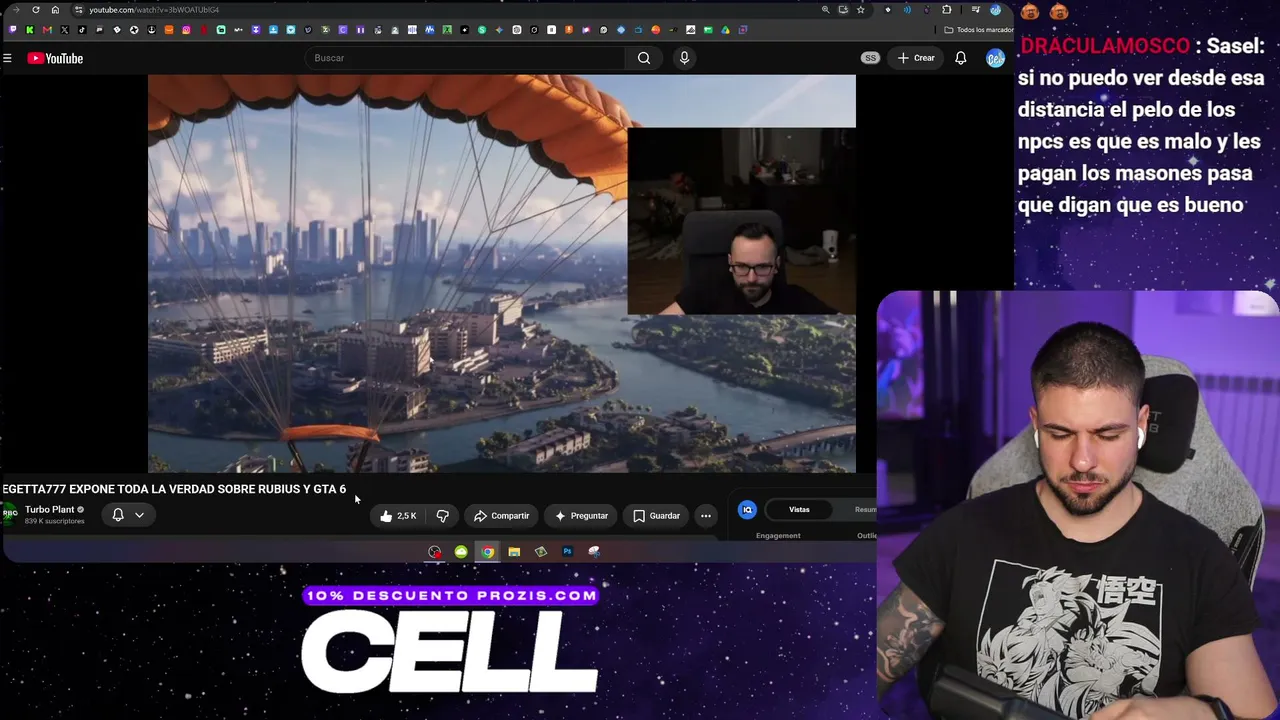Screen dimensions: 1280x720
Task: Click the video player to pause
Action: [502, 273]
